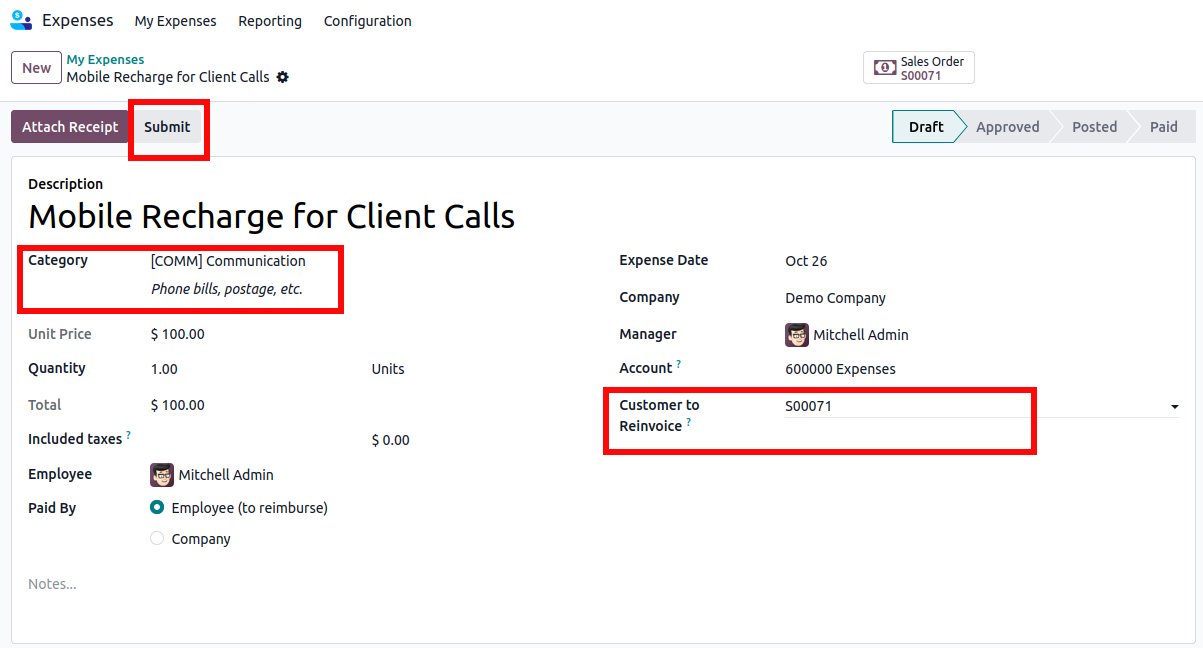Select the Company paid-by radio option
Viewport: 1203px width, 648px height.
point(157,539)
